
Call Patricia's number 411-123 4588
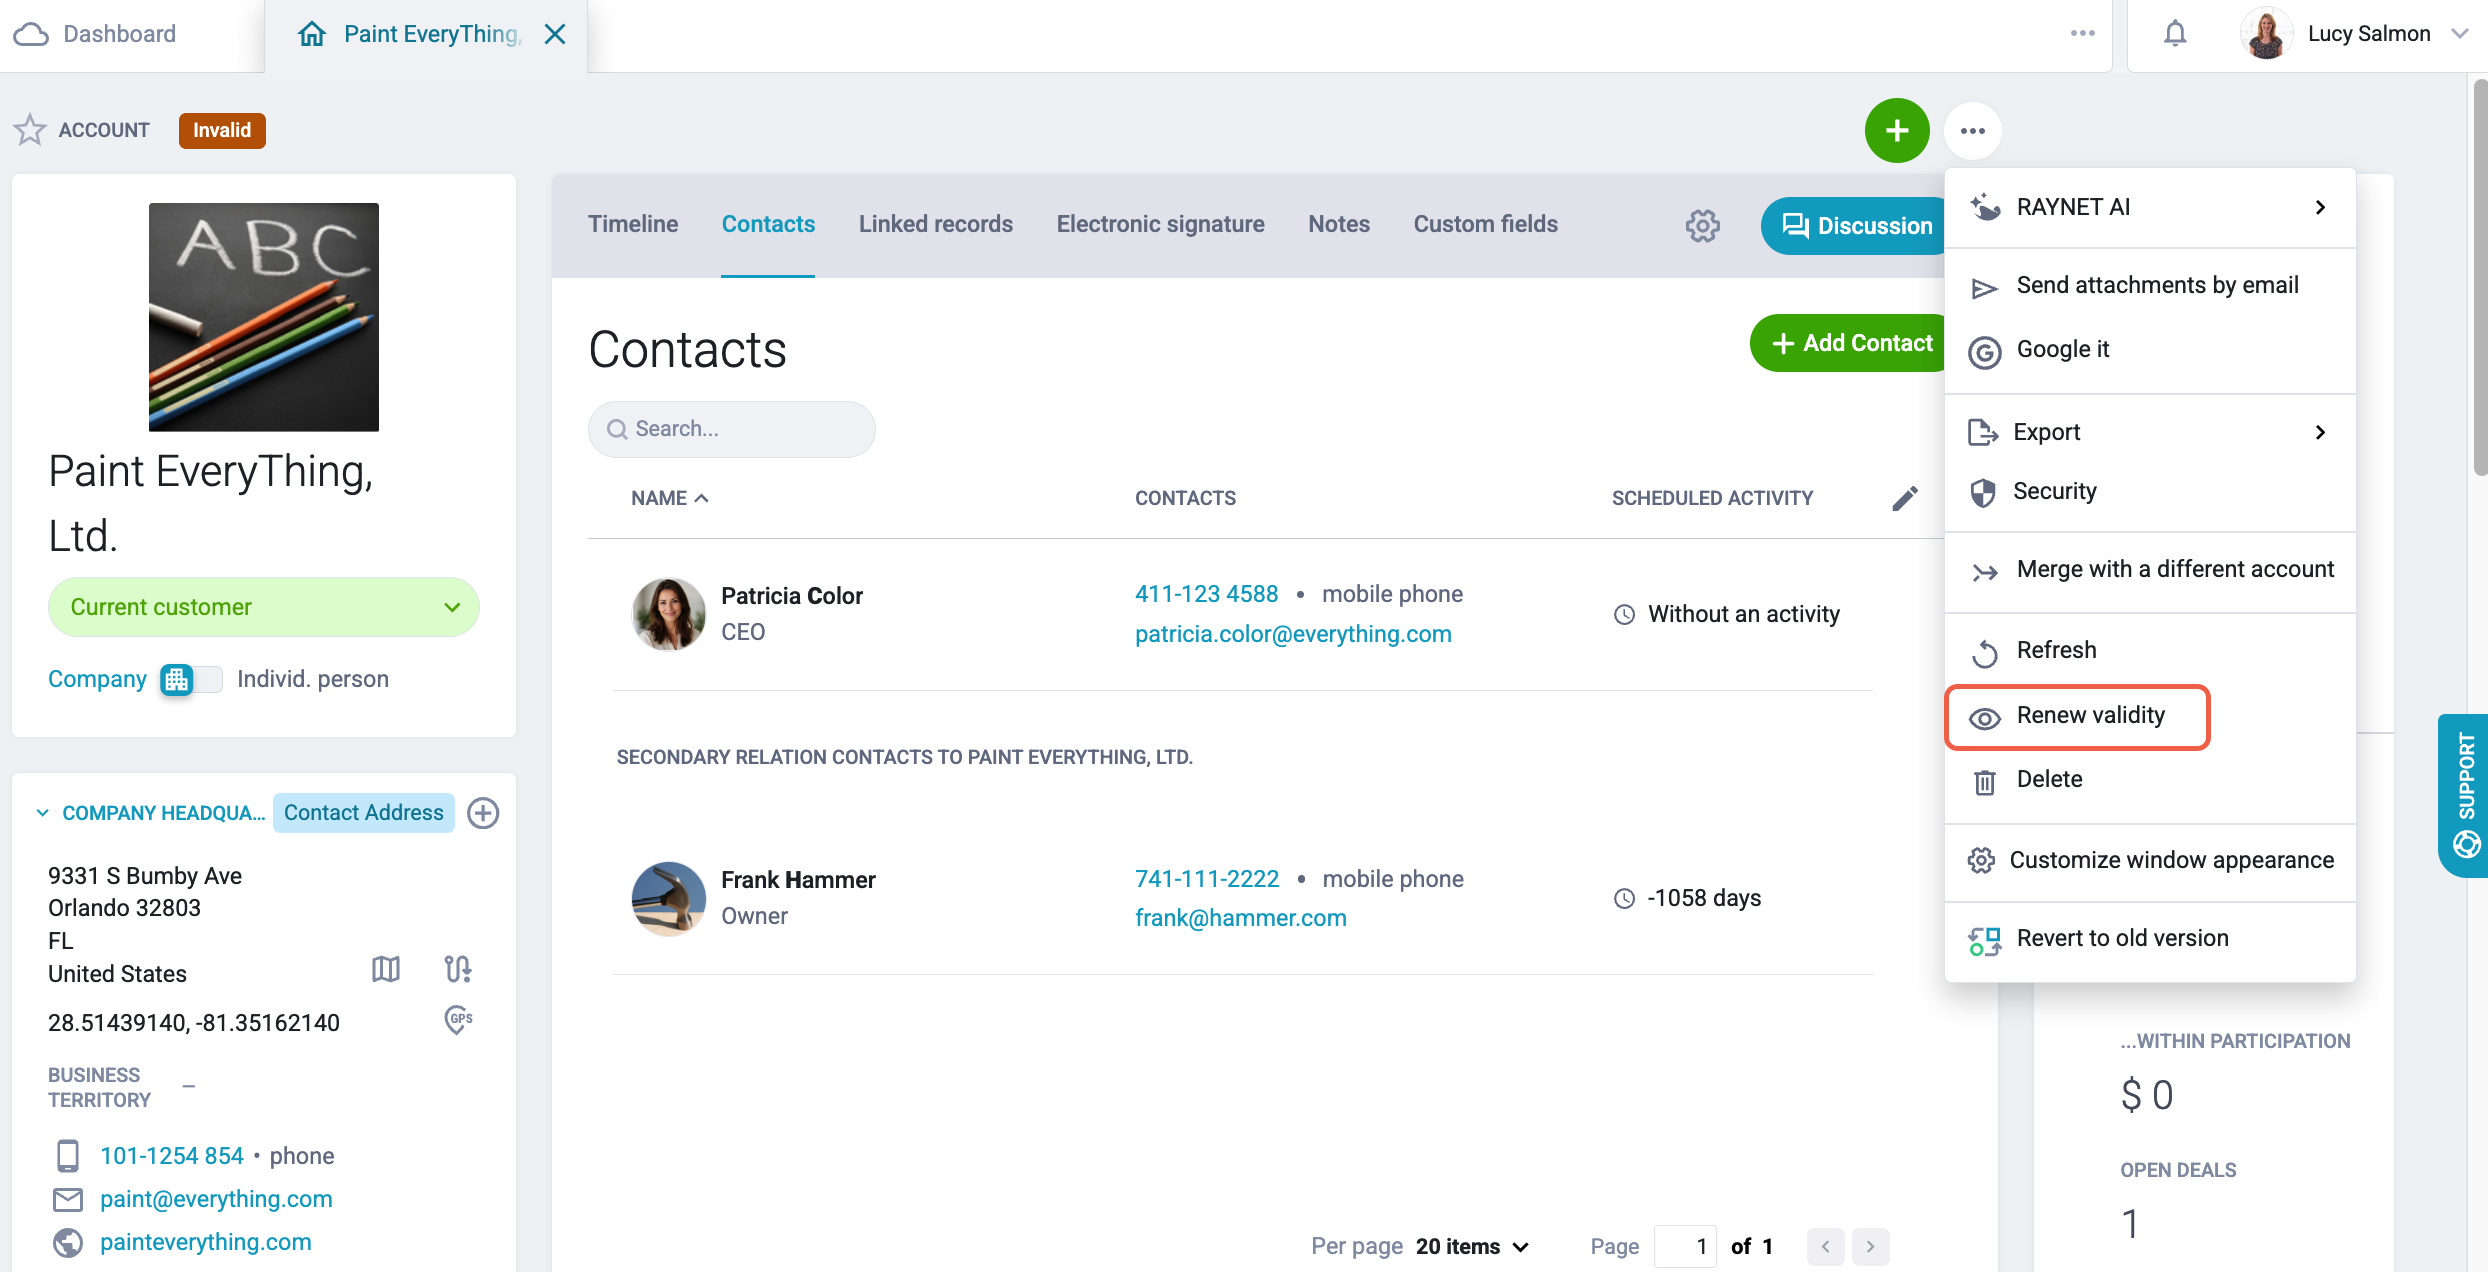point(1206,594)
